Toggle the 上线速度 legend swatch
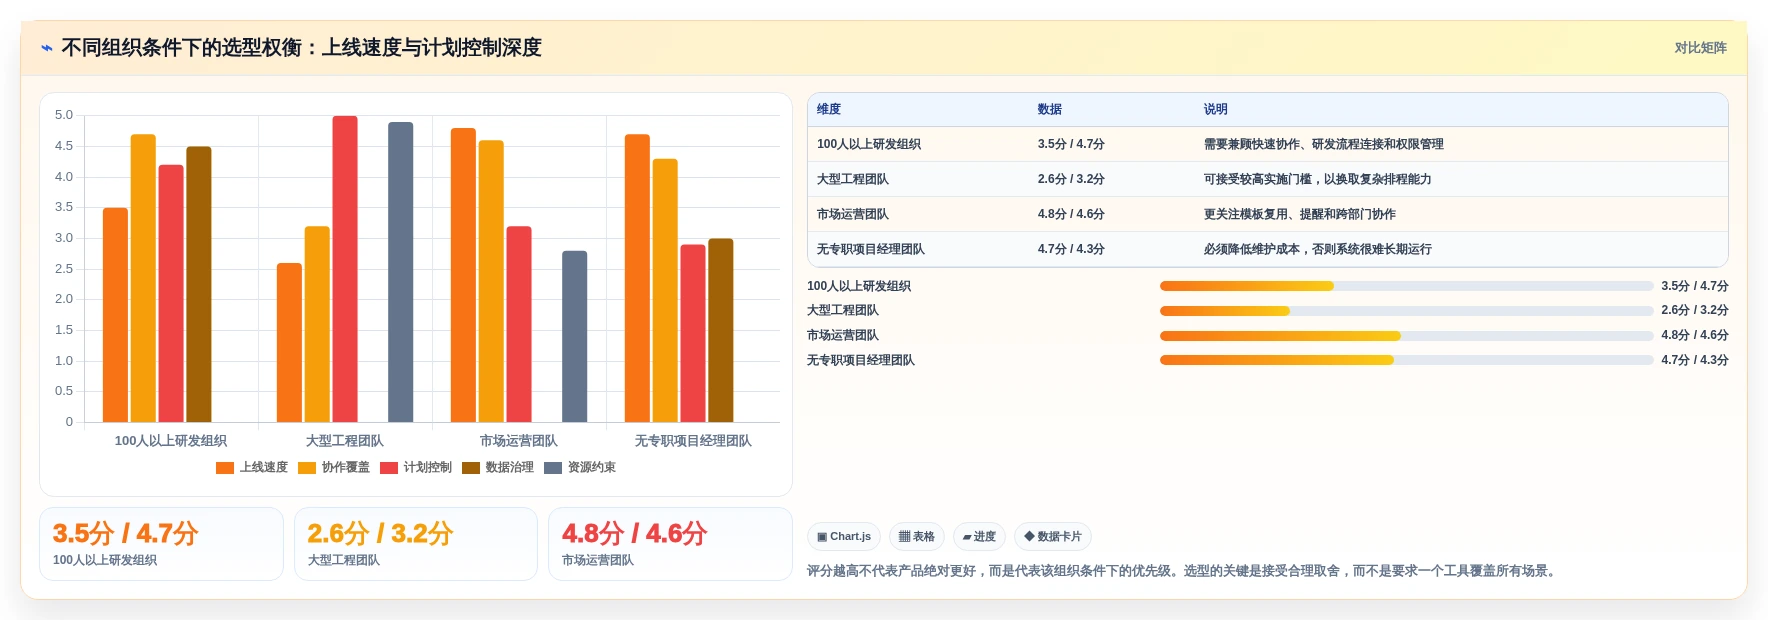The height and width of the screenshot is (620, 1768). (x=225, y=468)
